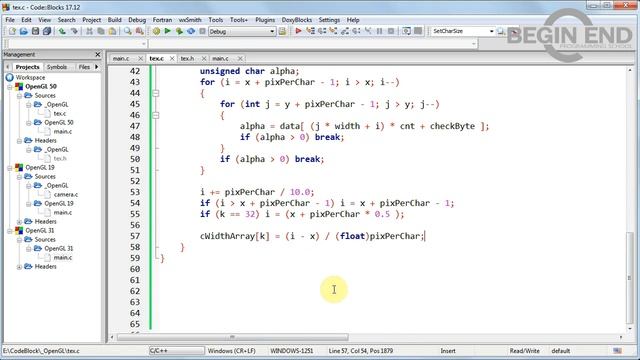This screenshot has height=360, width=640.
Task: Start debugging with red arrow icon
Action: 298,31
